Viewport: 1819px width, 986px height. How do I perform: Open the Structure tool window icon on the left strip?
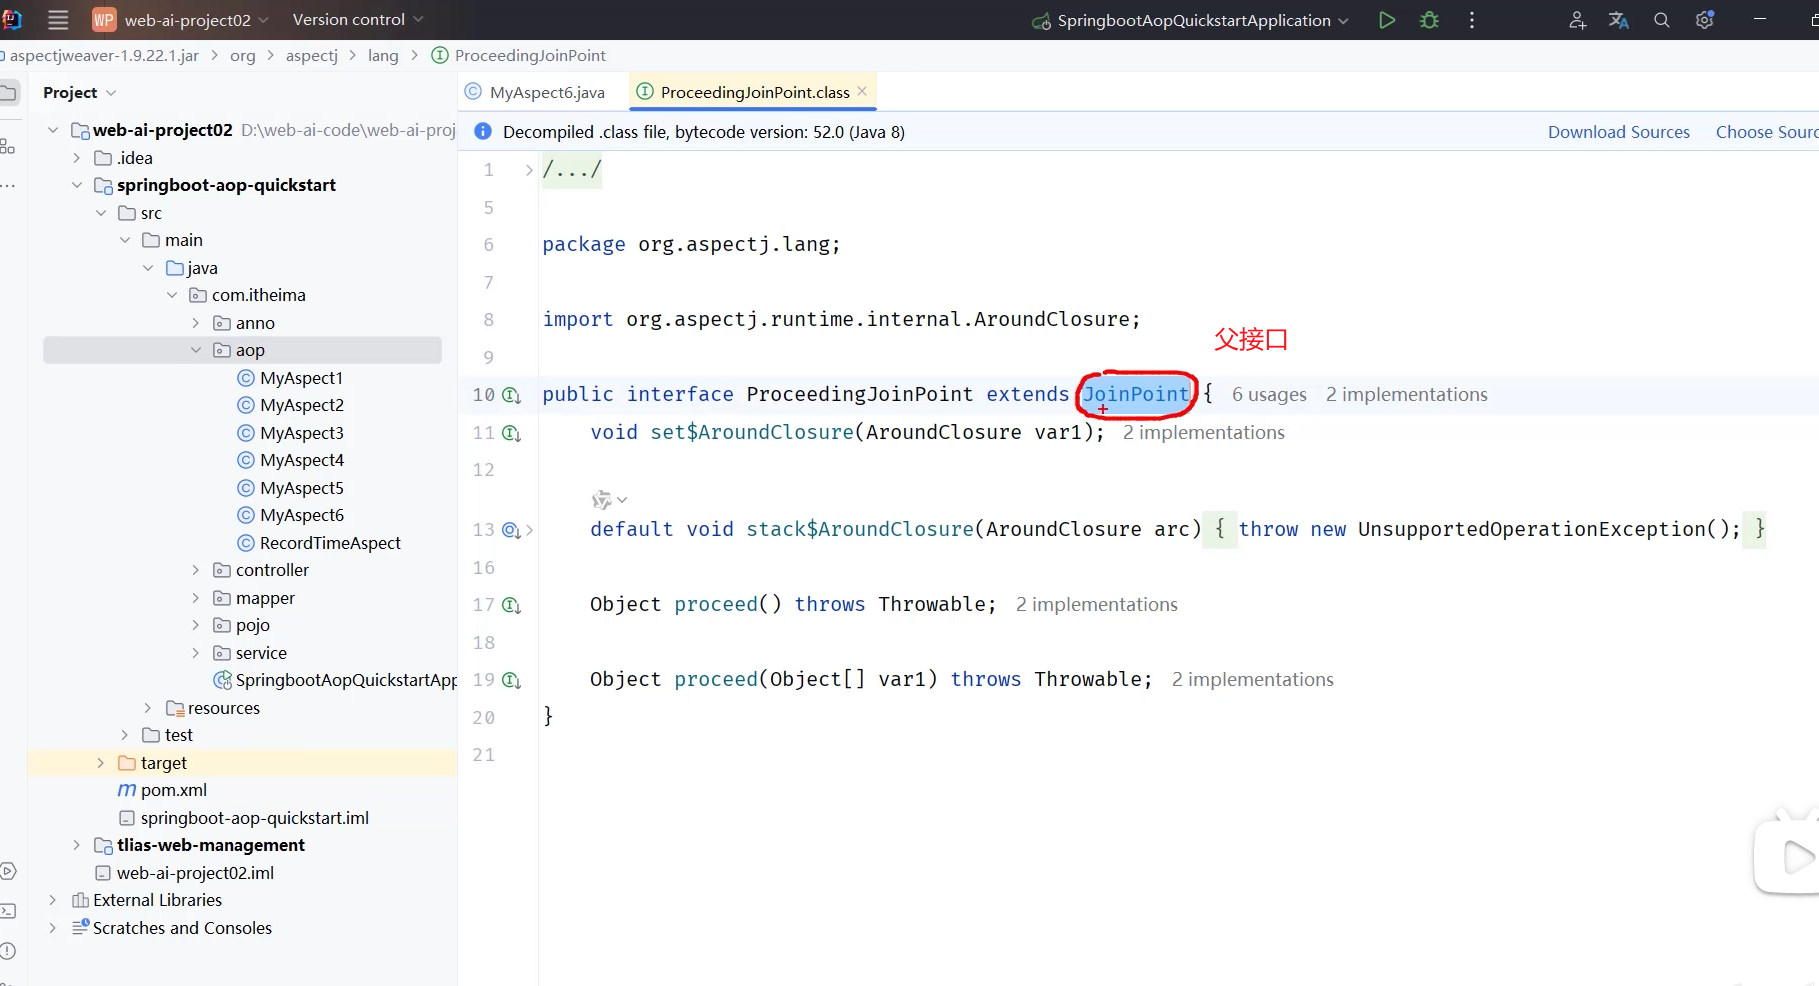tap(8, 147)
